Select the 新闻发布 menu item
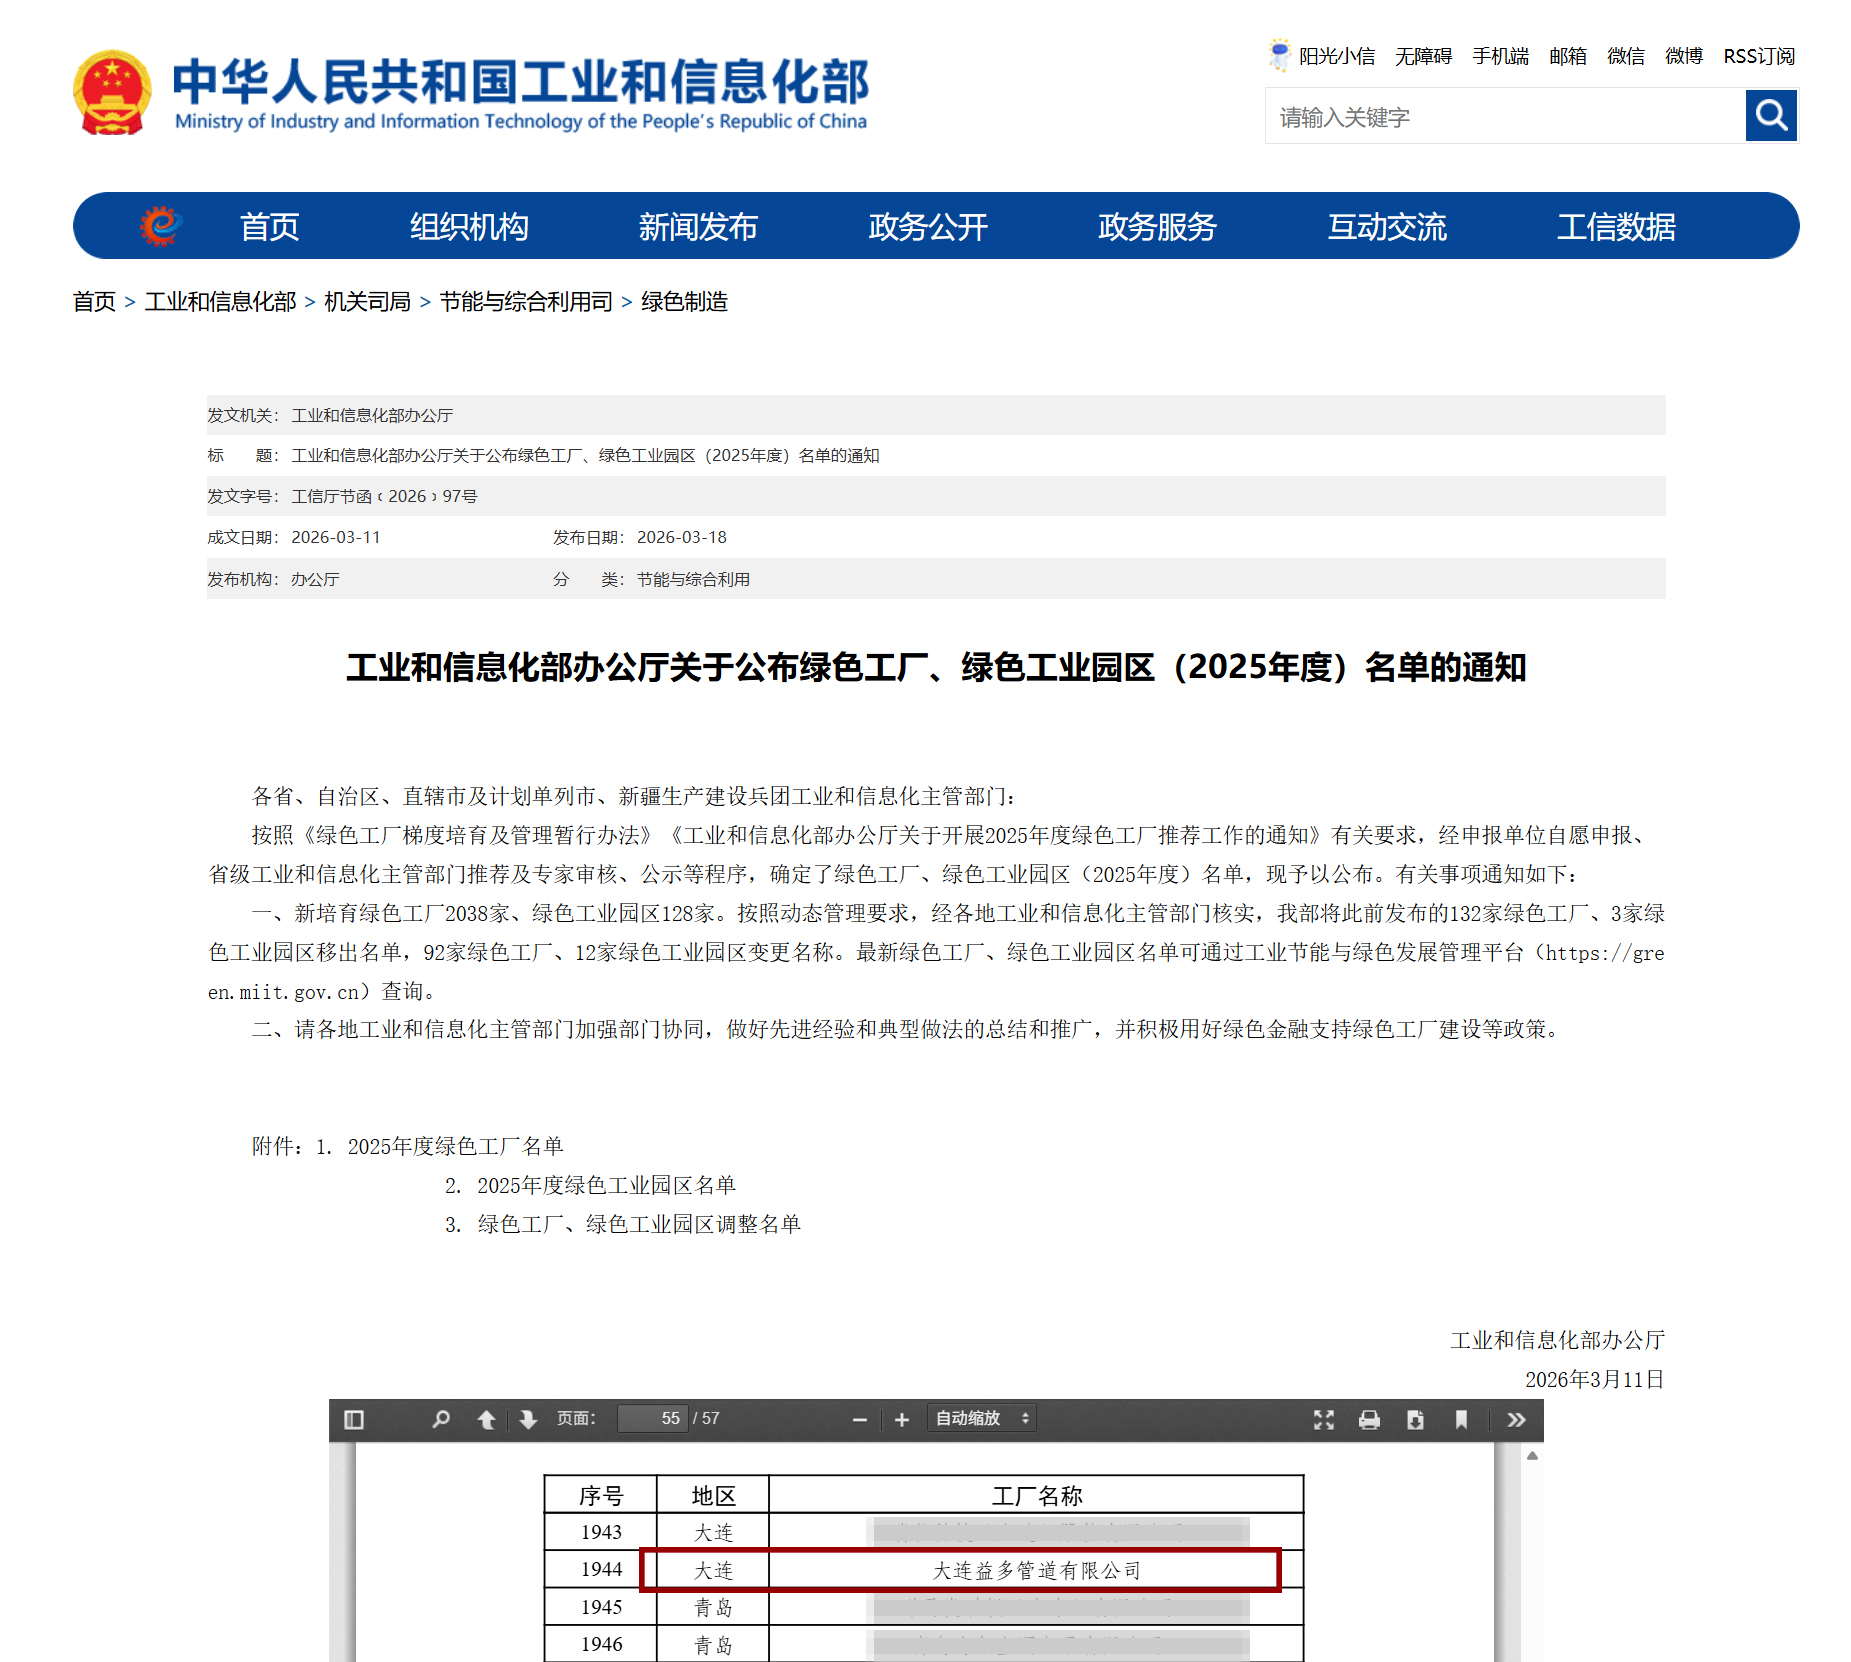This screenshot has width=1851, height=1662. pos(698,227)
